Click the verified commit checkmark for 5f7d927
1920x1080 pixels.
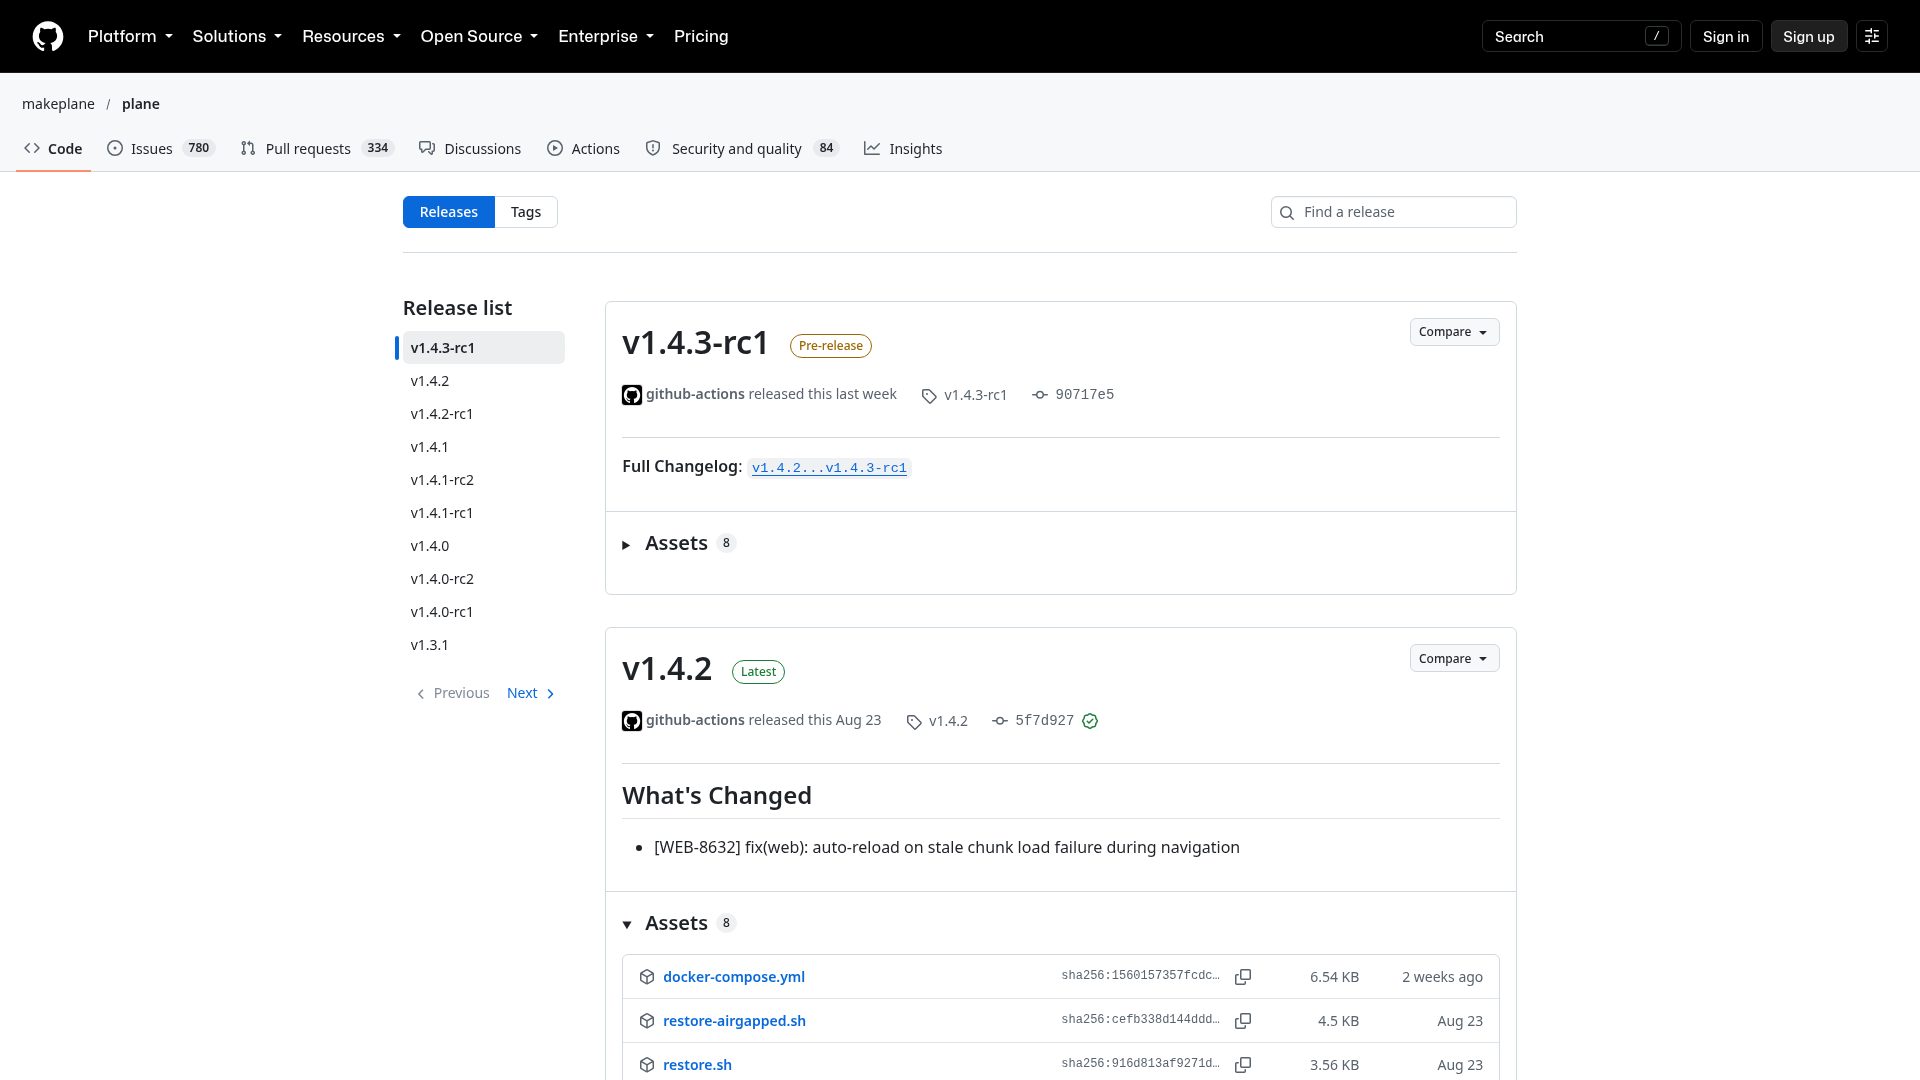(1090, 721)
